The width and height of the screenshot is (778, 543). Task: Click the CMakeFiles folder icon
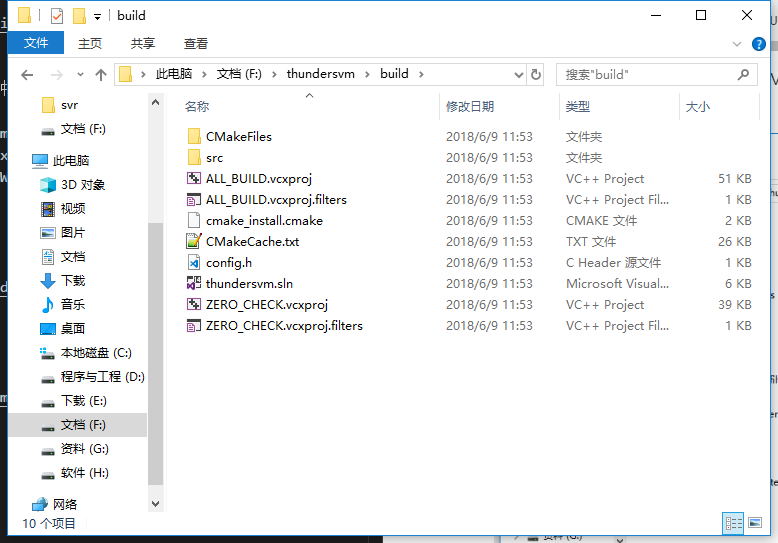point(194,137)
